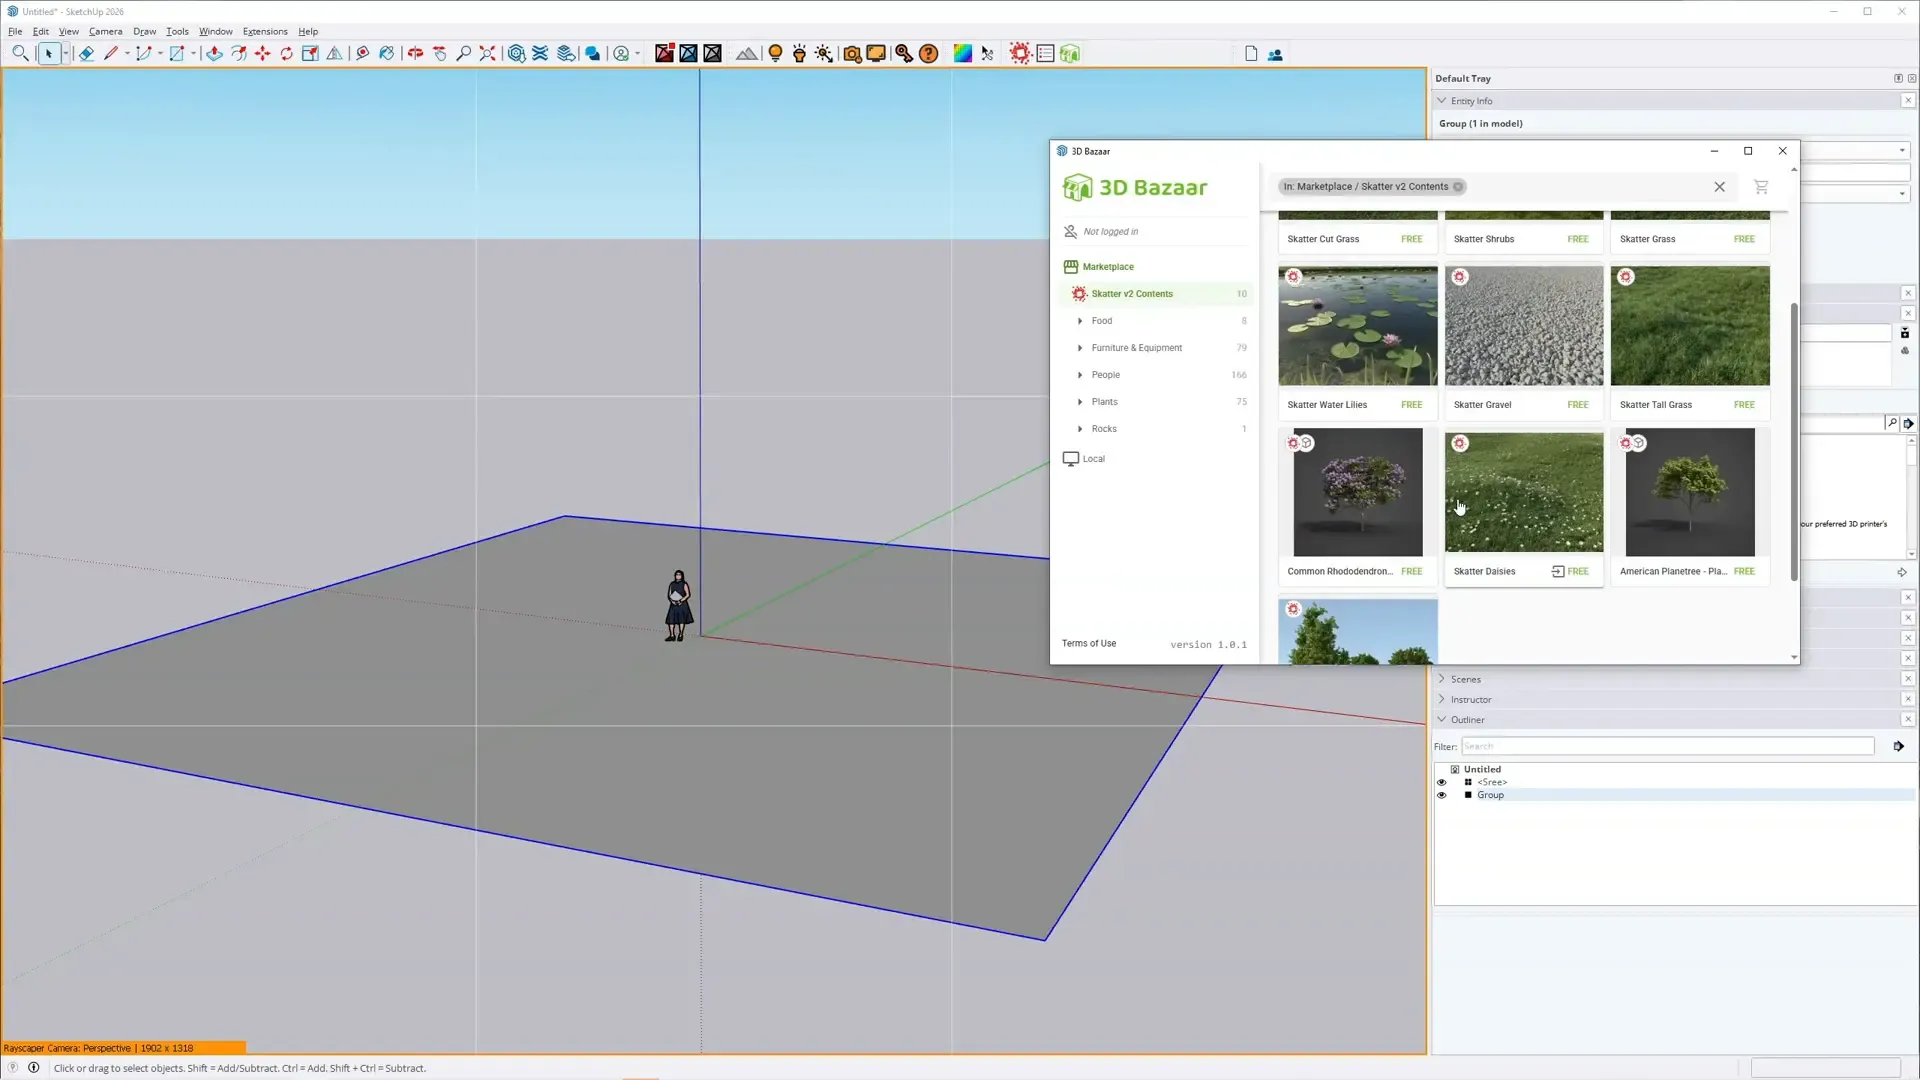Select the Arc drawing tool
The image size is (1920, 1080).
coord(144,54)
